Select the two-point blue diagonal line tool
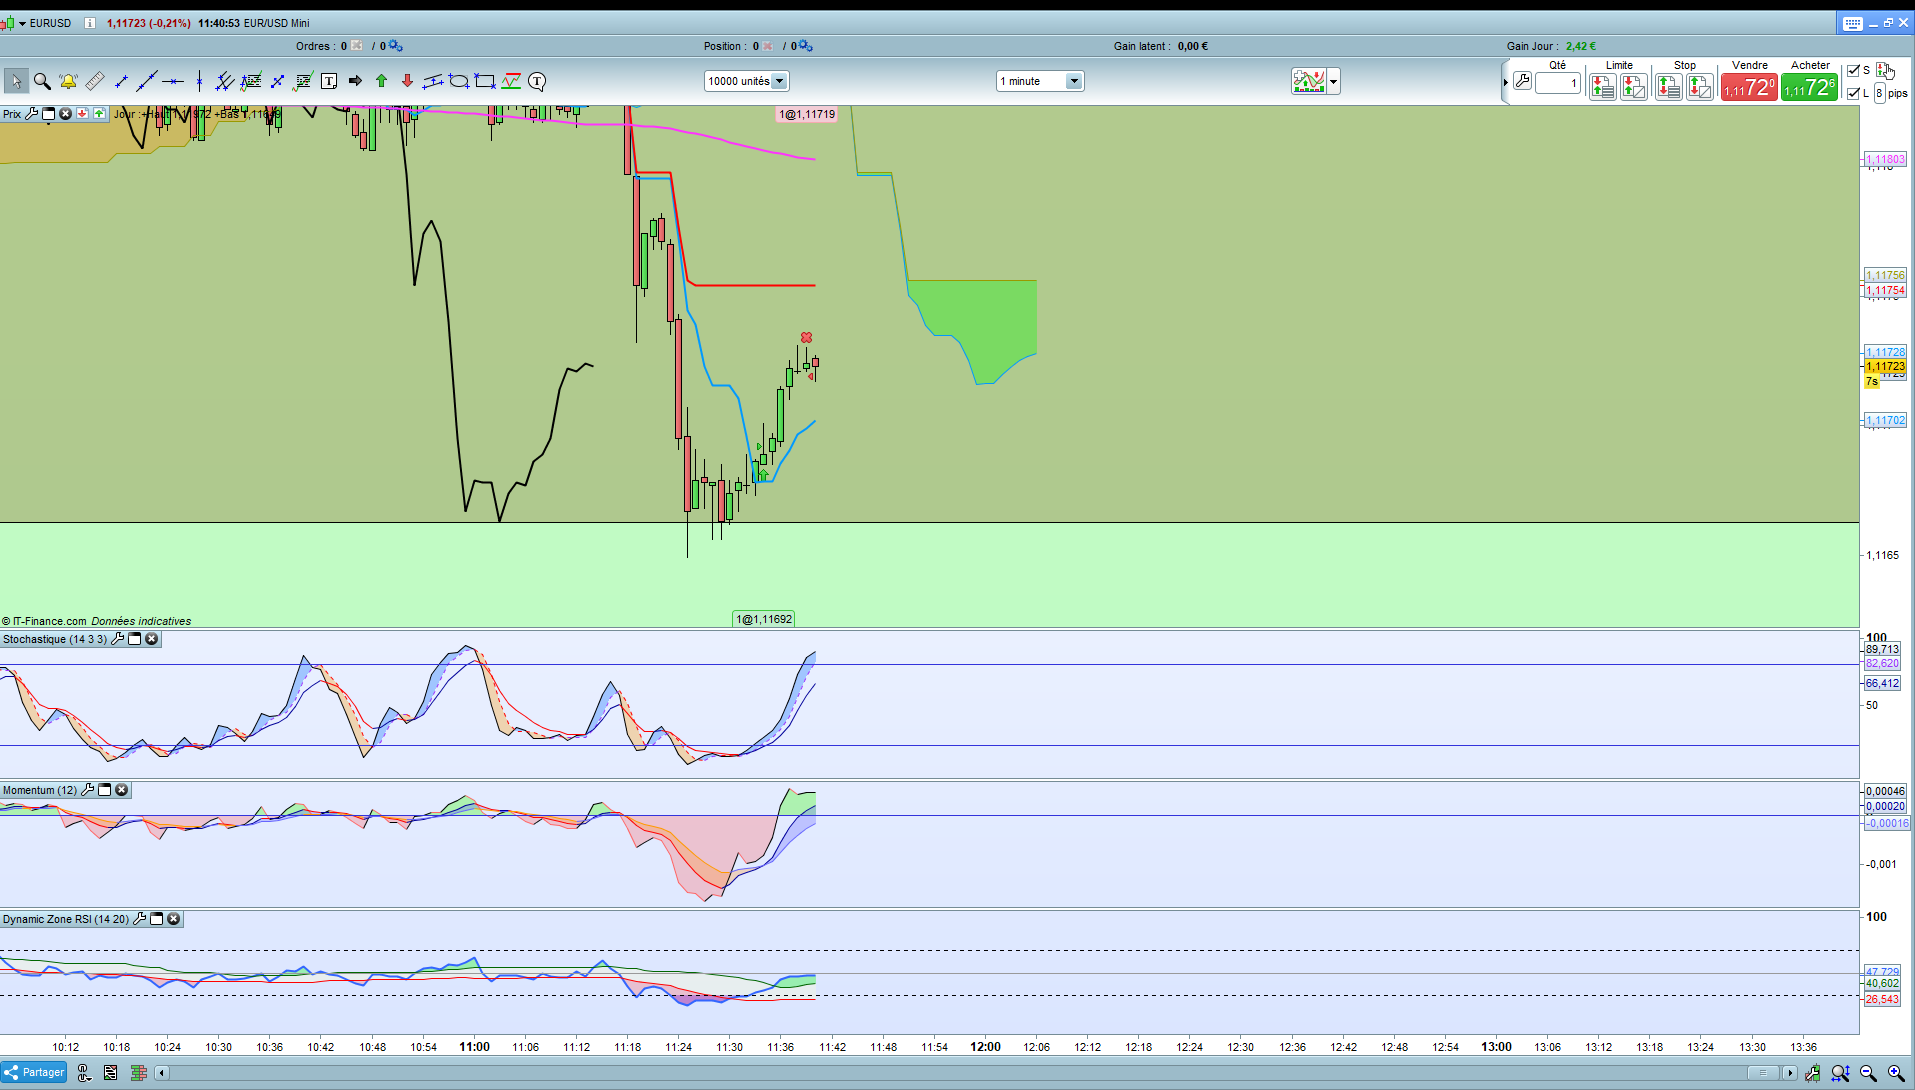Image resolution: width=1915 pixels, height=1090 pixels. 277,81
